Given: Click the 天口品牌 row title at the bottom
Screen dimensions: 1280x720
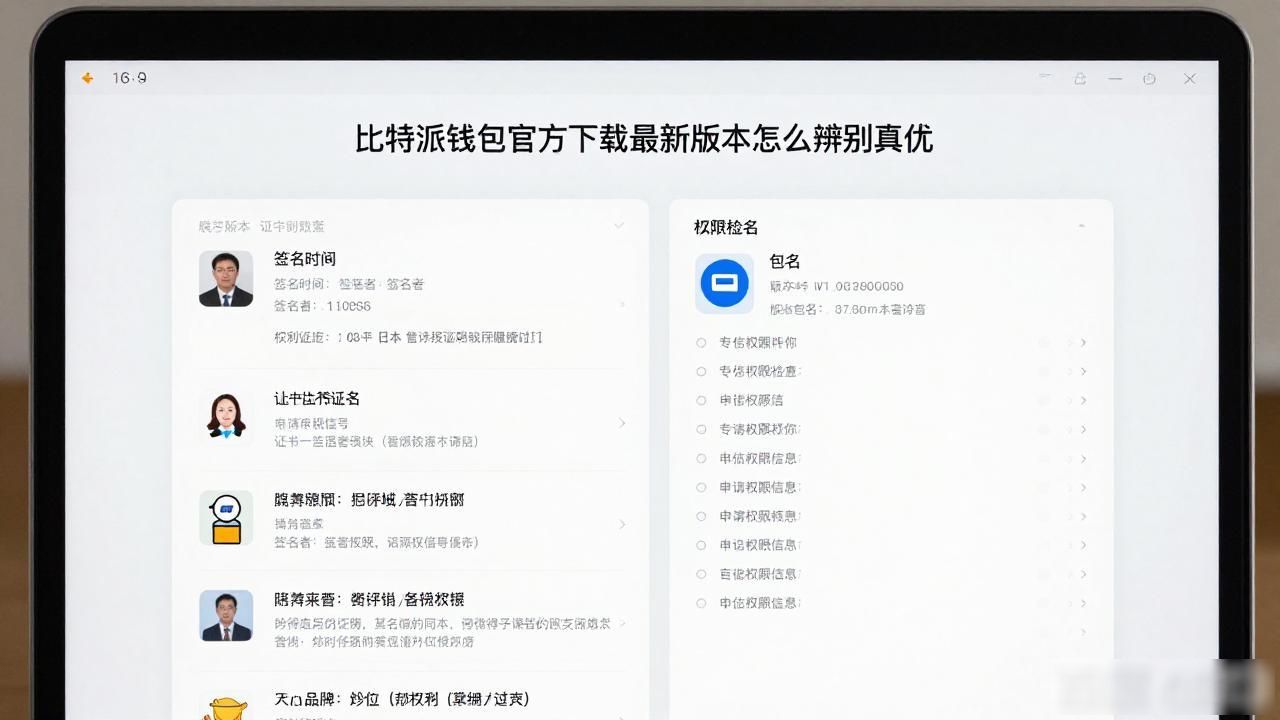Looking at the screenshot, I should (401, 699).
